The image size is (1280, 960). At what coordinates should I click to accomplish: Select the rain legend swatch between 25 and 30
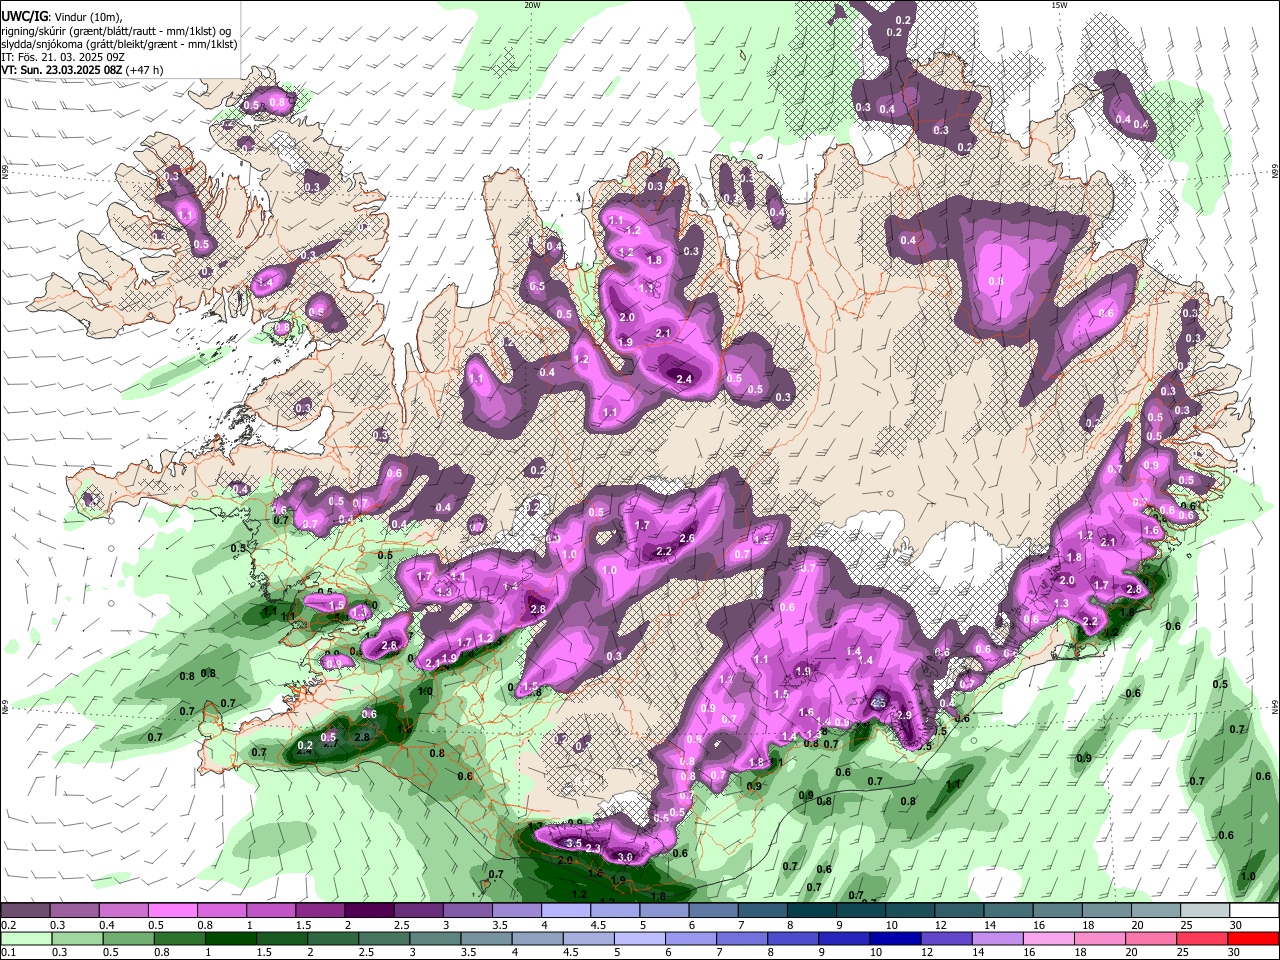click(1204, 939)
